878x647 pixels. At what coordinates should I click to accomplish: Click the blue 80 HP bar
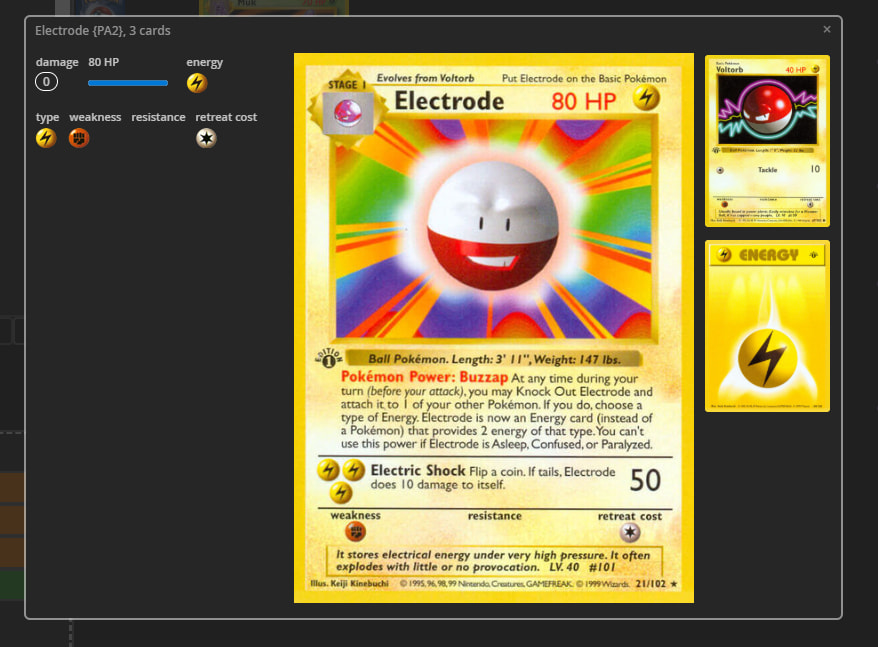[x=128, y=83]
